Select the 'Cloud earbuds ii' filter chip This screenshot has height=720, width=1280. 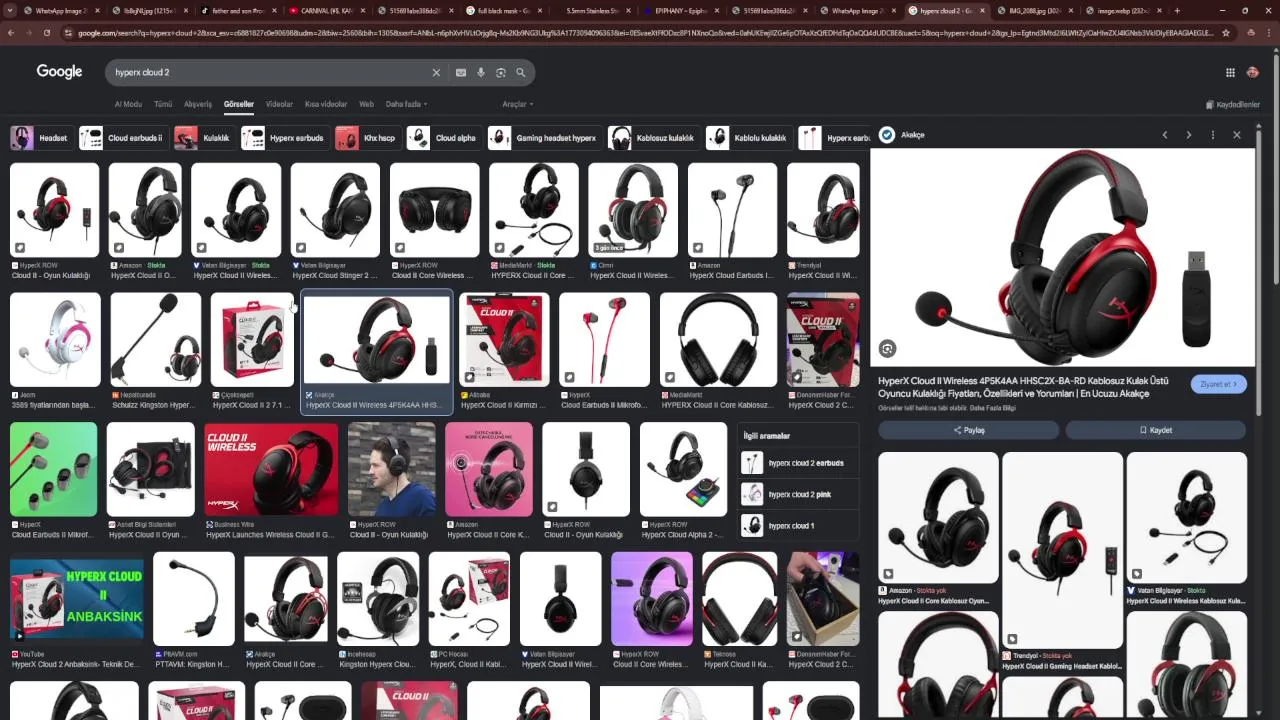[122, 138]
